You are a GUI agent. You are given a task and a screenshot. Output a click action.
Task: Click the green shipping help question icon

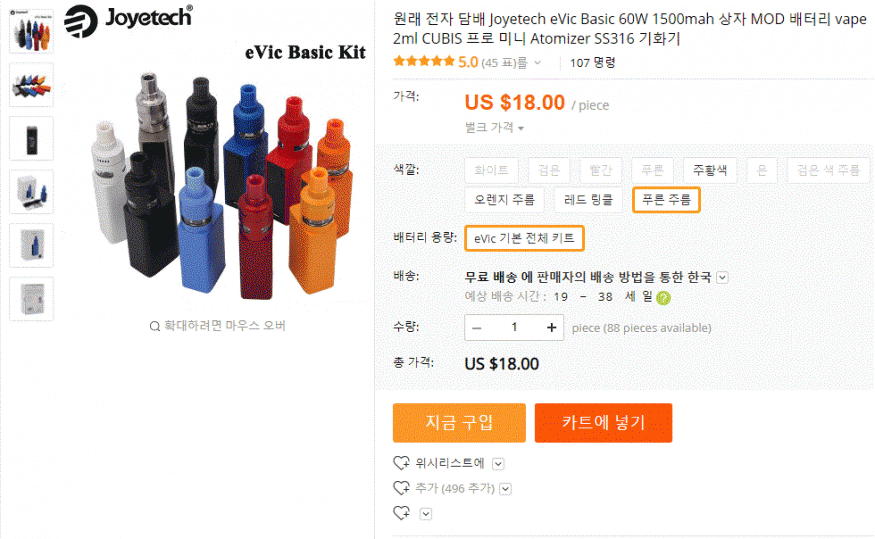(x=664, y=297)
